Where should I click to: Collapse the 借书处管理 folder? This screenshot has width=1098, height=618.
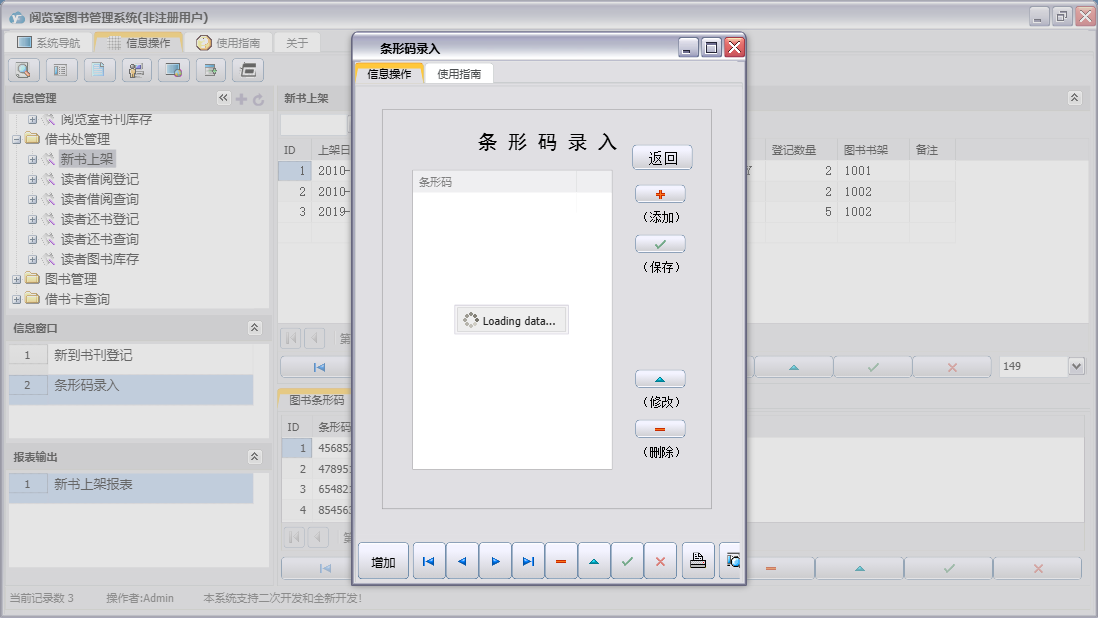coord(16,139)
